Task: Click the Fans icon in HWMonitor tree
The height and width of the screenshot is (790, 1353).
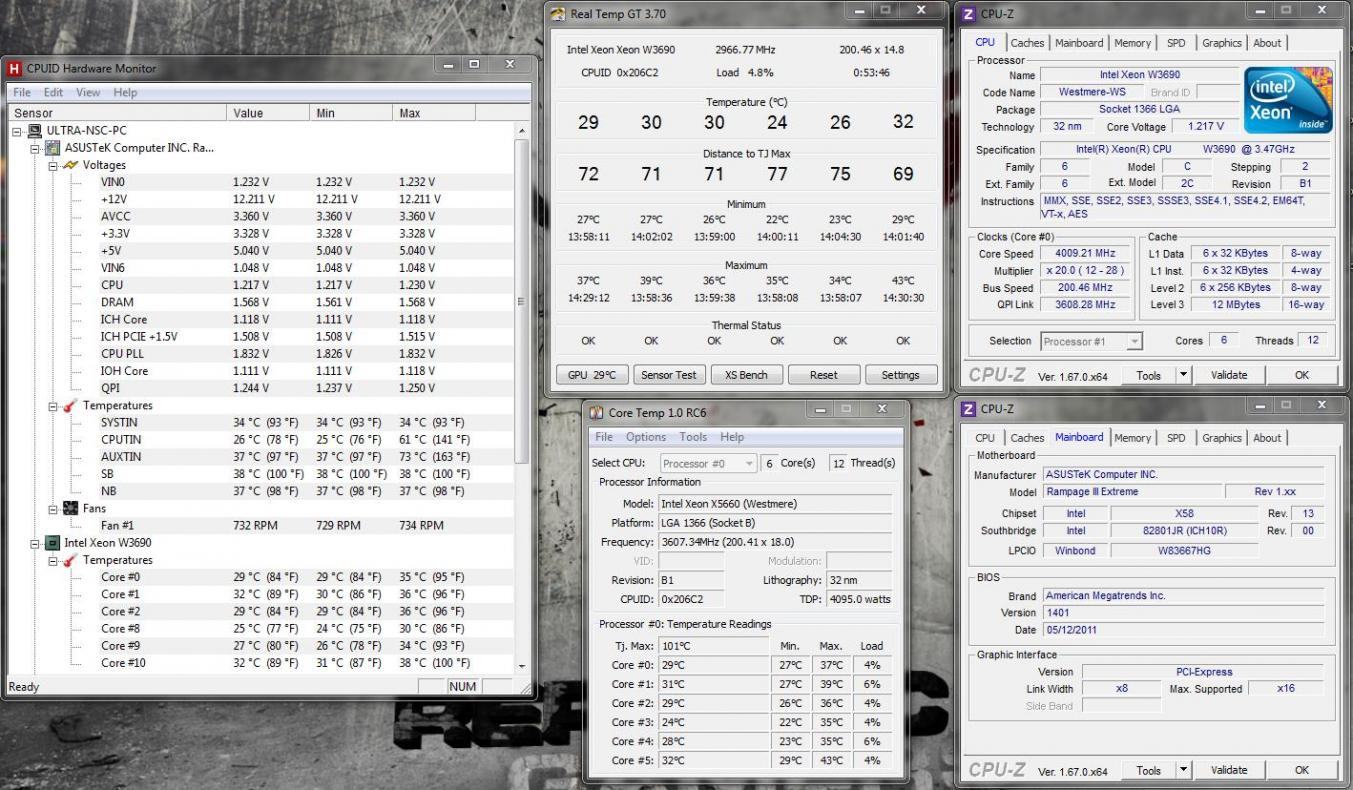Action: (70, 508)
